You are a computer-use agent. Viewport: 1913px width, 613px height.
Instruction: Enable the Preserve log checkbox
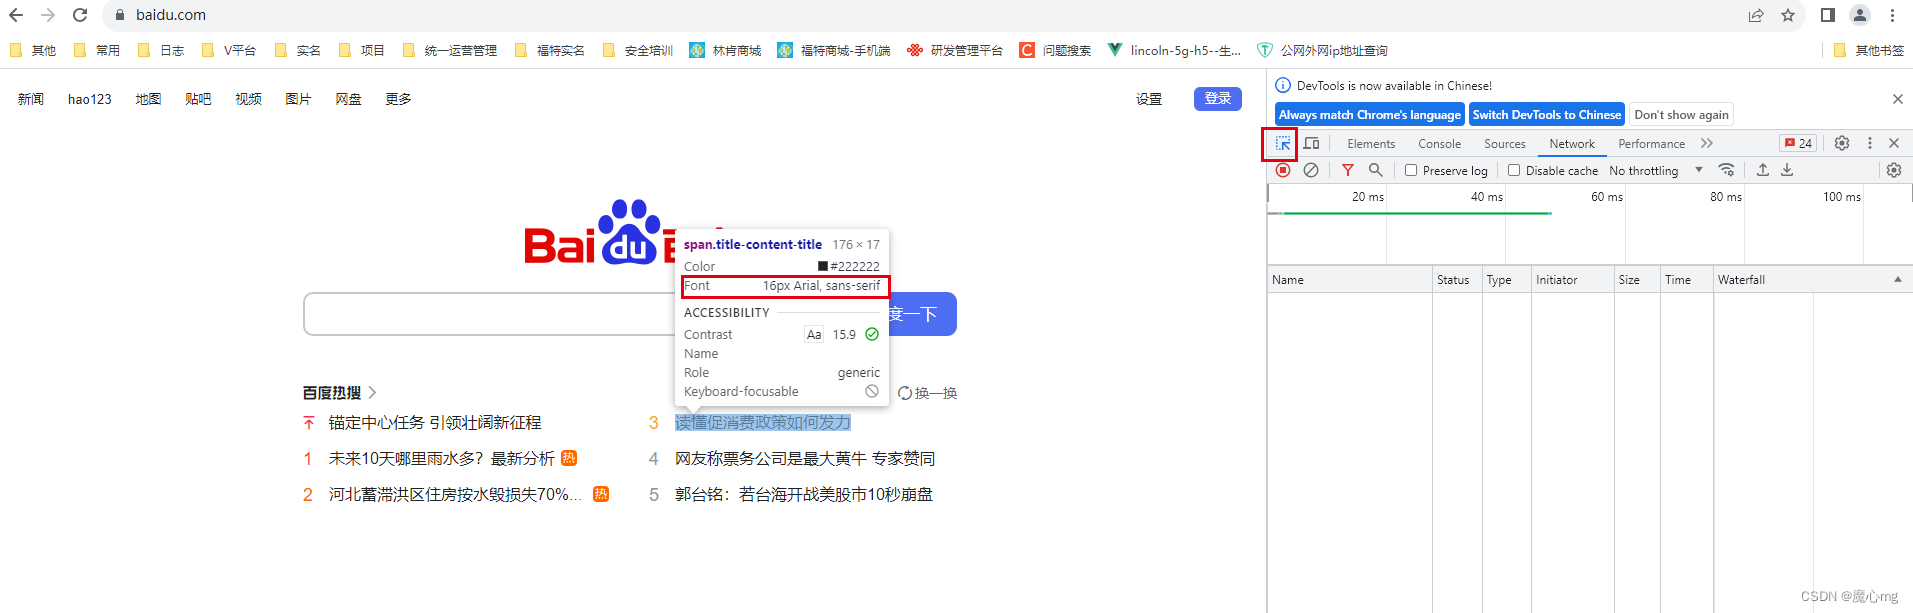[1411, 170]
